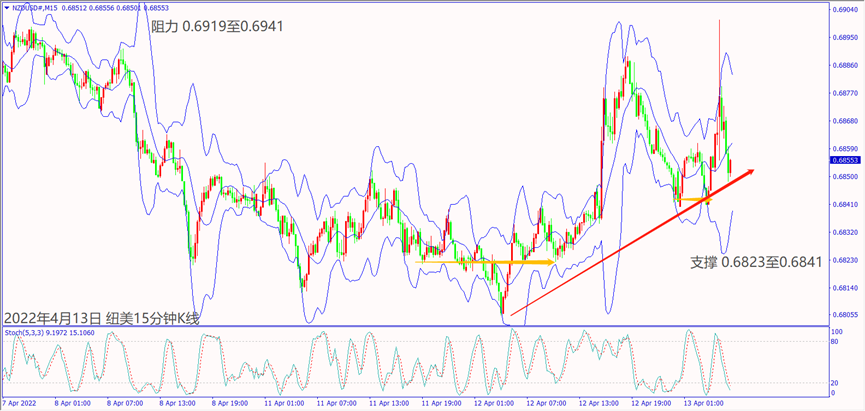The height and width of the screenshot is (411, 865).
Task: Select the resistance text 阻力 0.6919至0.6941
Action: click(x=217, y=26)
